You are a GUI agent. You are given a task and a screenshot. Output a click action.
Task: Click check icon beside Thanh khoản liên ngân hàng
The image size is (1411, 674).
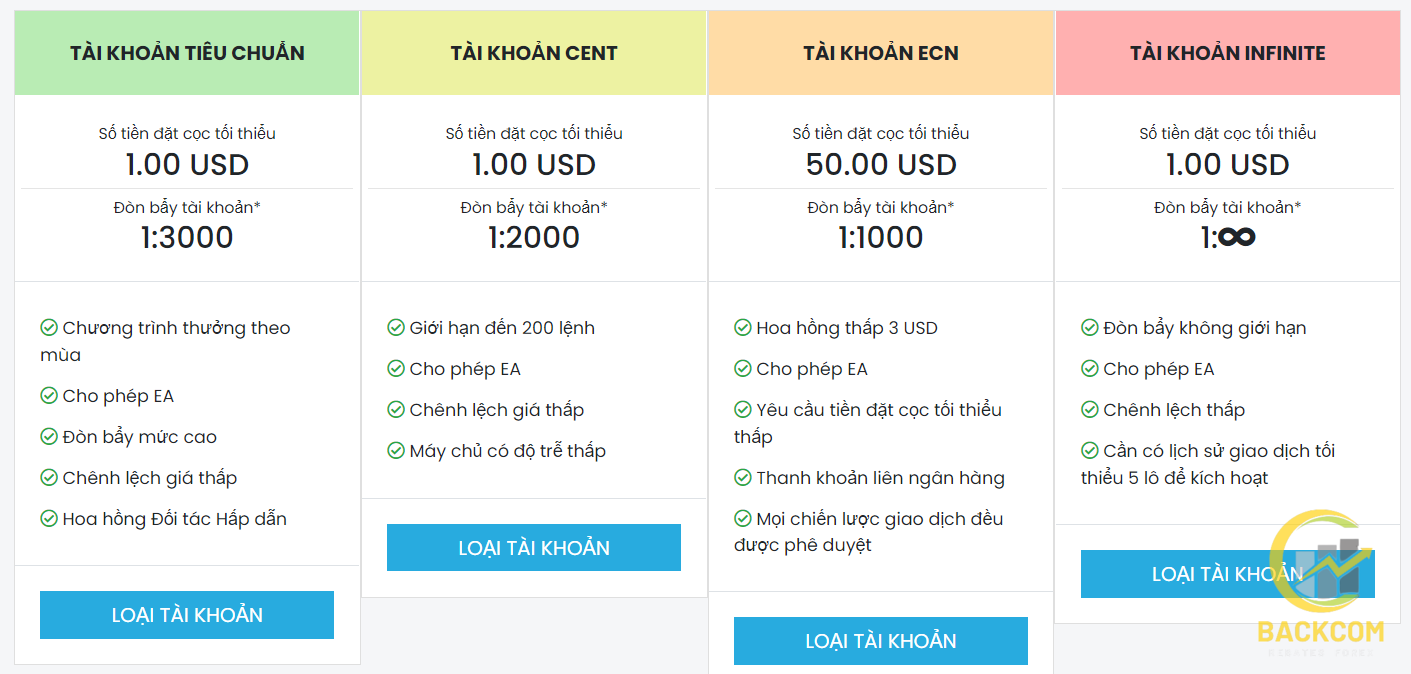click(x=743, y=478)
